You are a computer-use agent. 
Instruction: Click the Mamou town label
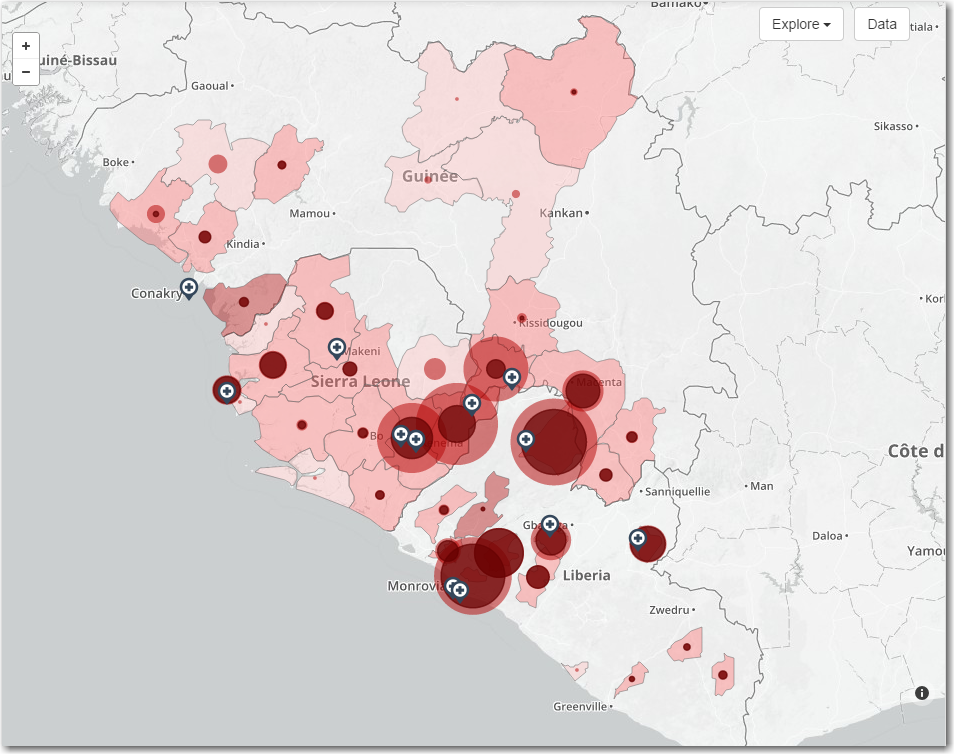pyautogui.click(x=308, y=213)
